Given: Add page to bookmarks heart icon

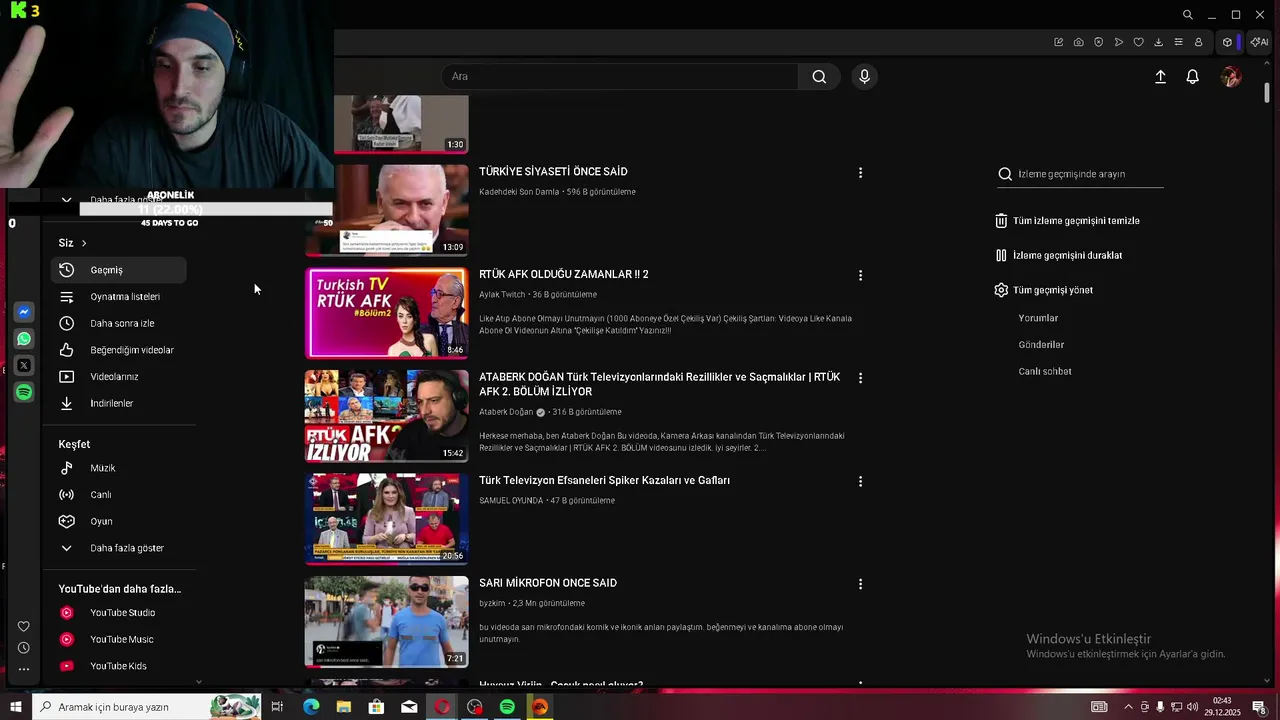Looking at the screenshot, I should 1138,42.
